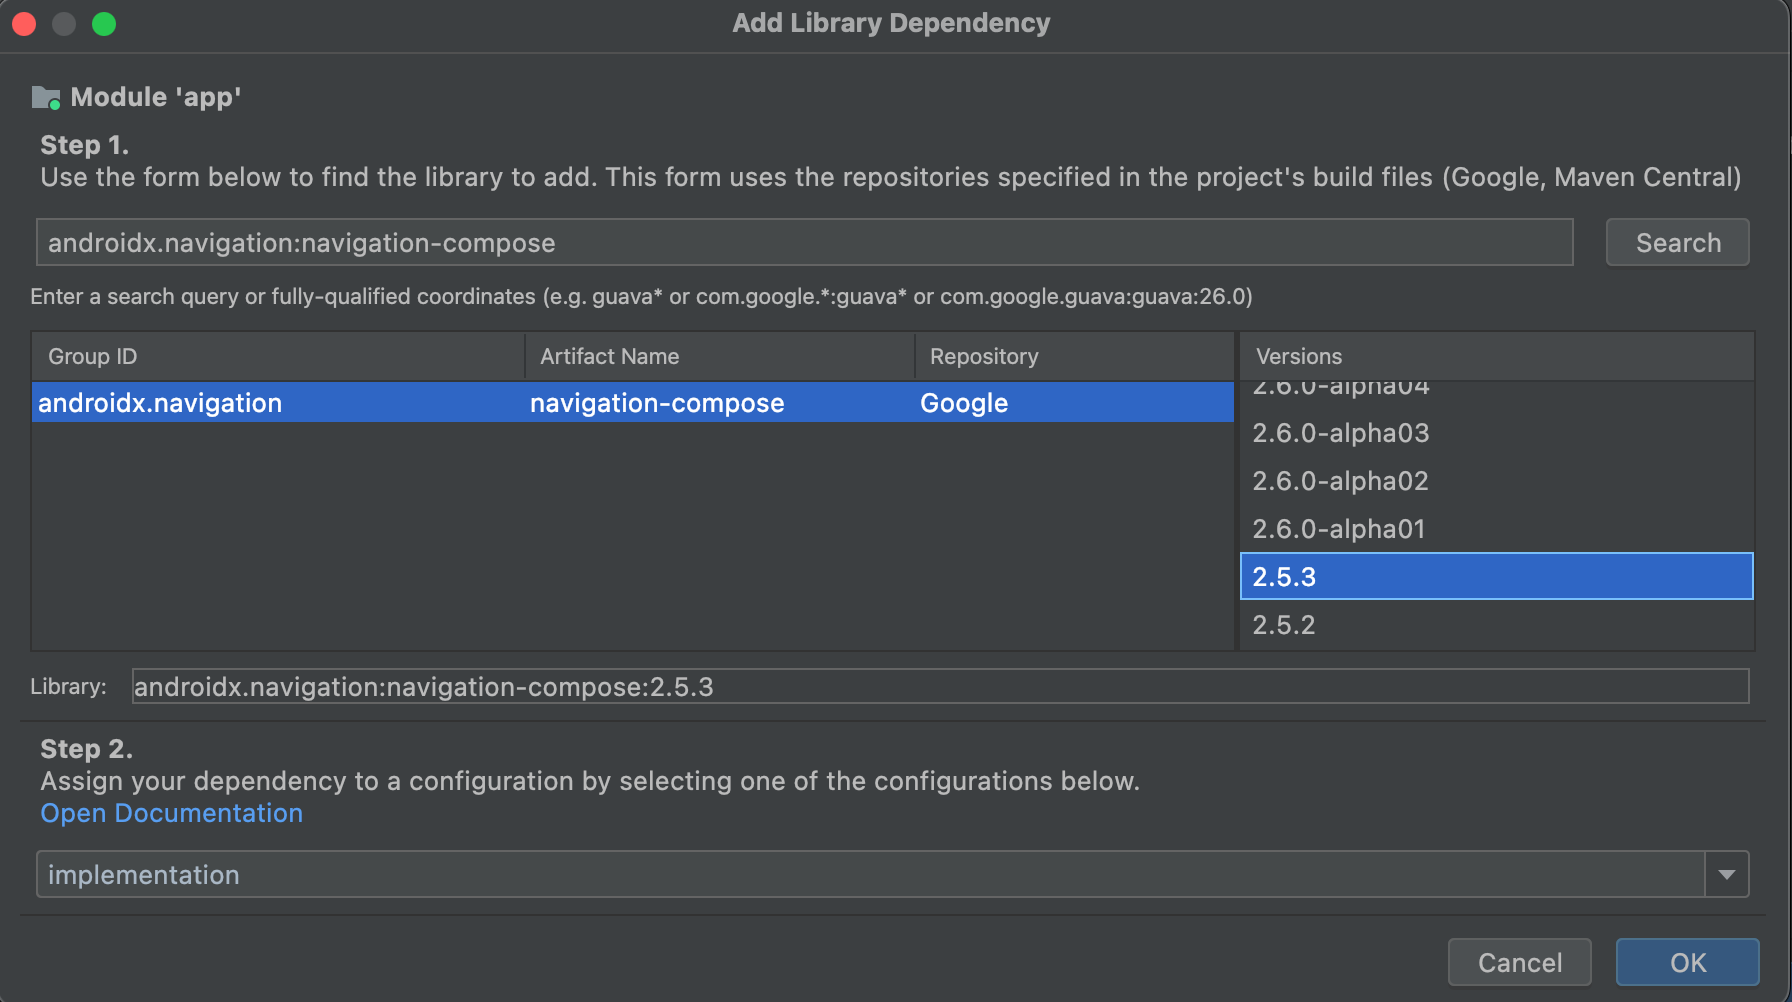Click the Repository column header
This screenshot has width=1792, height=1002.
(1074, 356)
